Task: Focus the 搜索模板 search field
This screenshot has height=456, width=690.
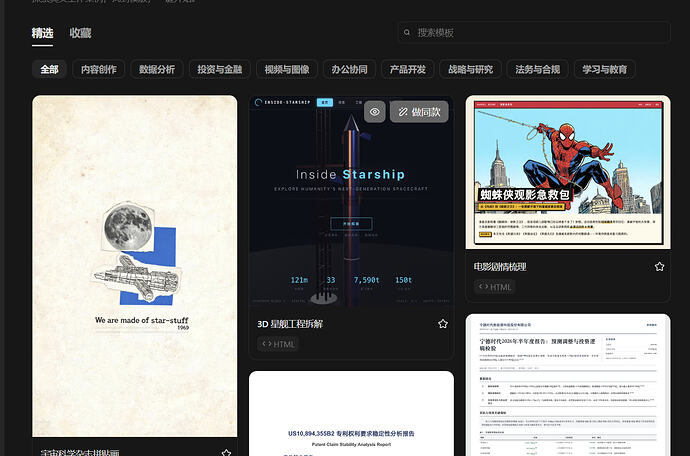Action: (x=534, y=32)
